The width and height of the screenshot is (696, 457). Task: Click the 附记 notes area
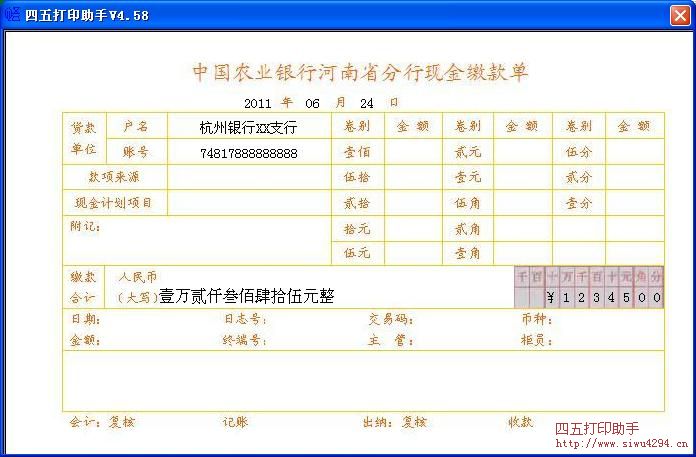196,240
